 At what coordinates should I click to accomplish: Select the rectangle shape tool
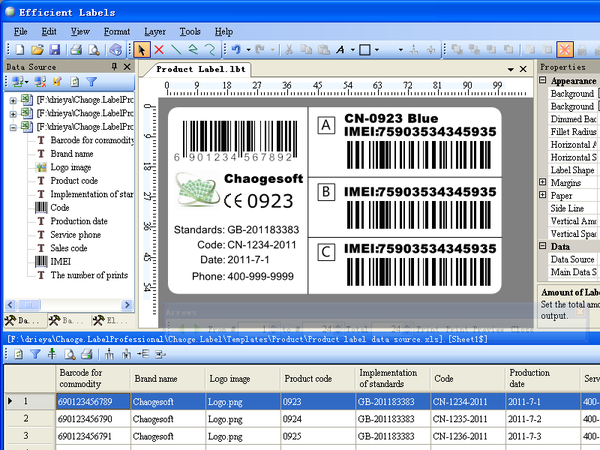[x=365, y=50]
